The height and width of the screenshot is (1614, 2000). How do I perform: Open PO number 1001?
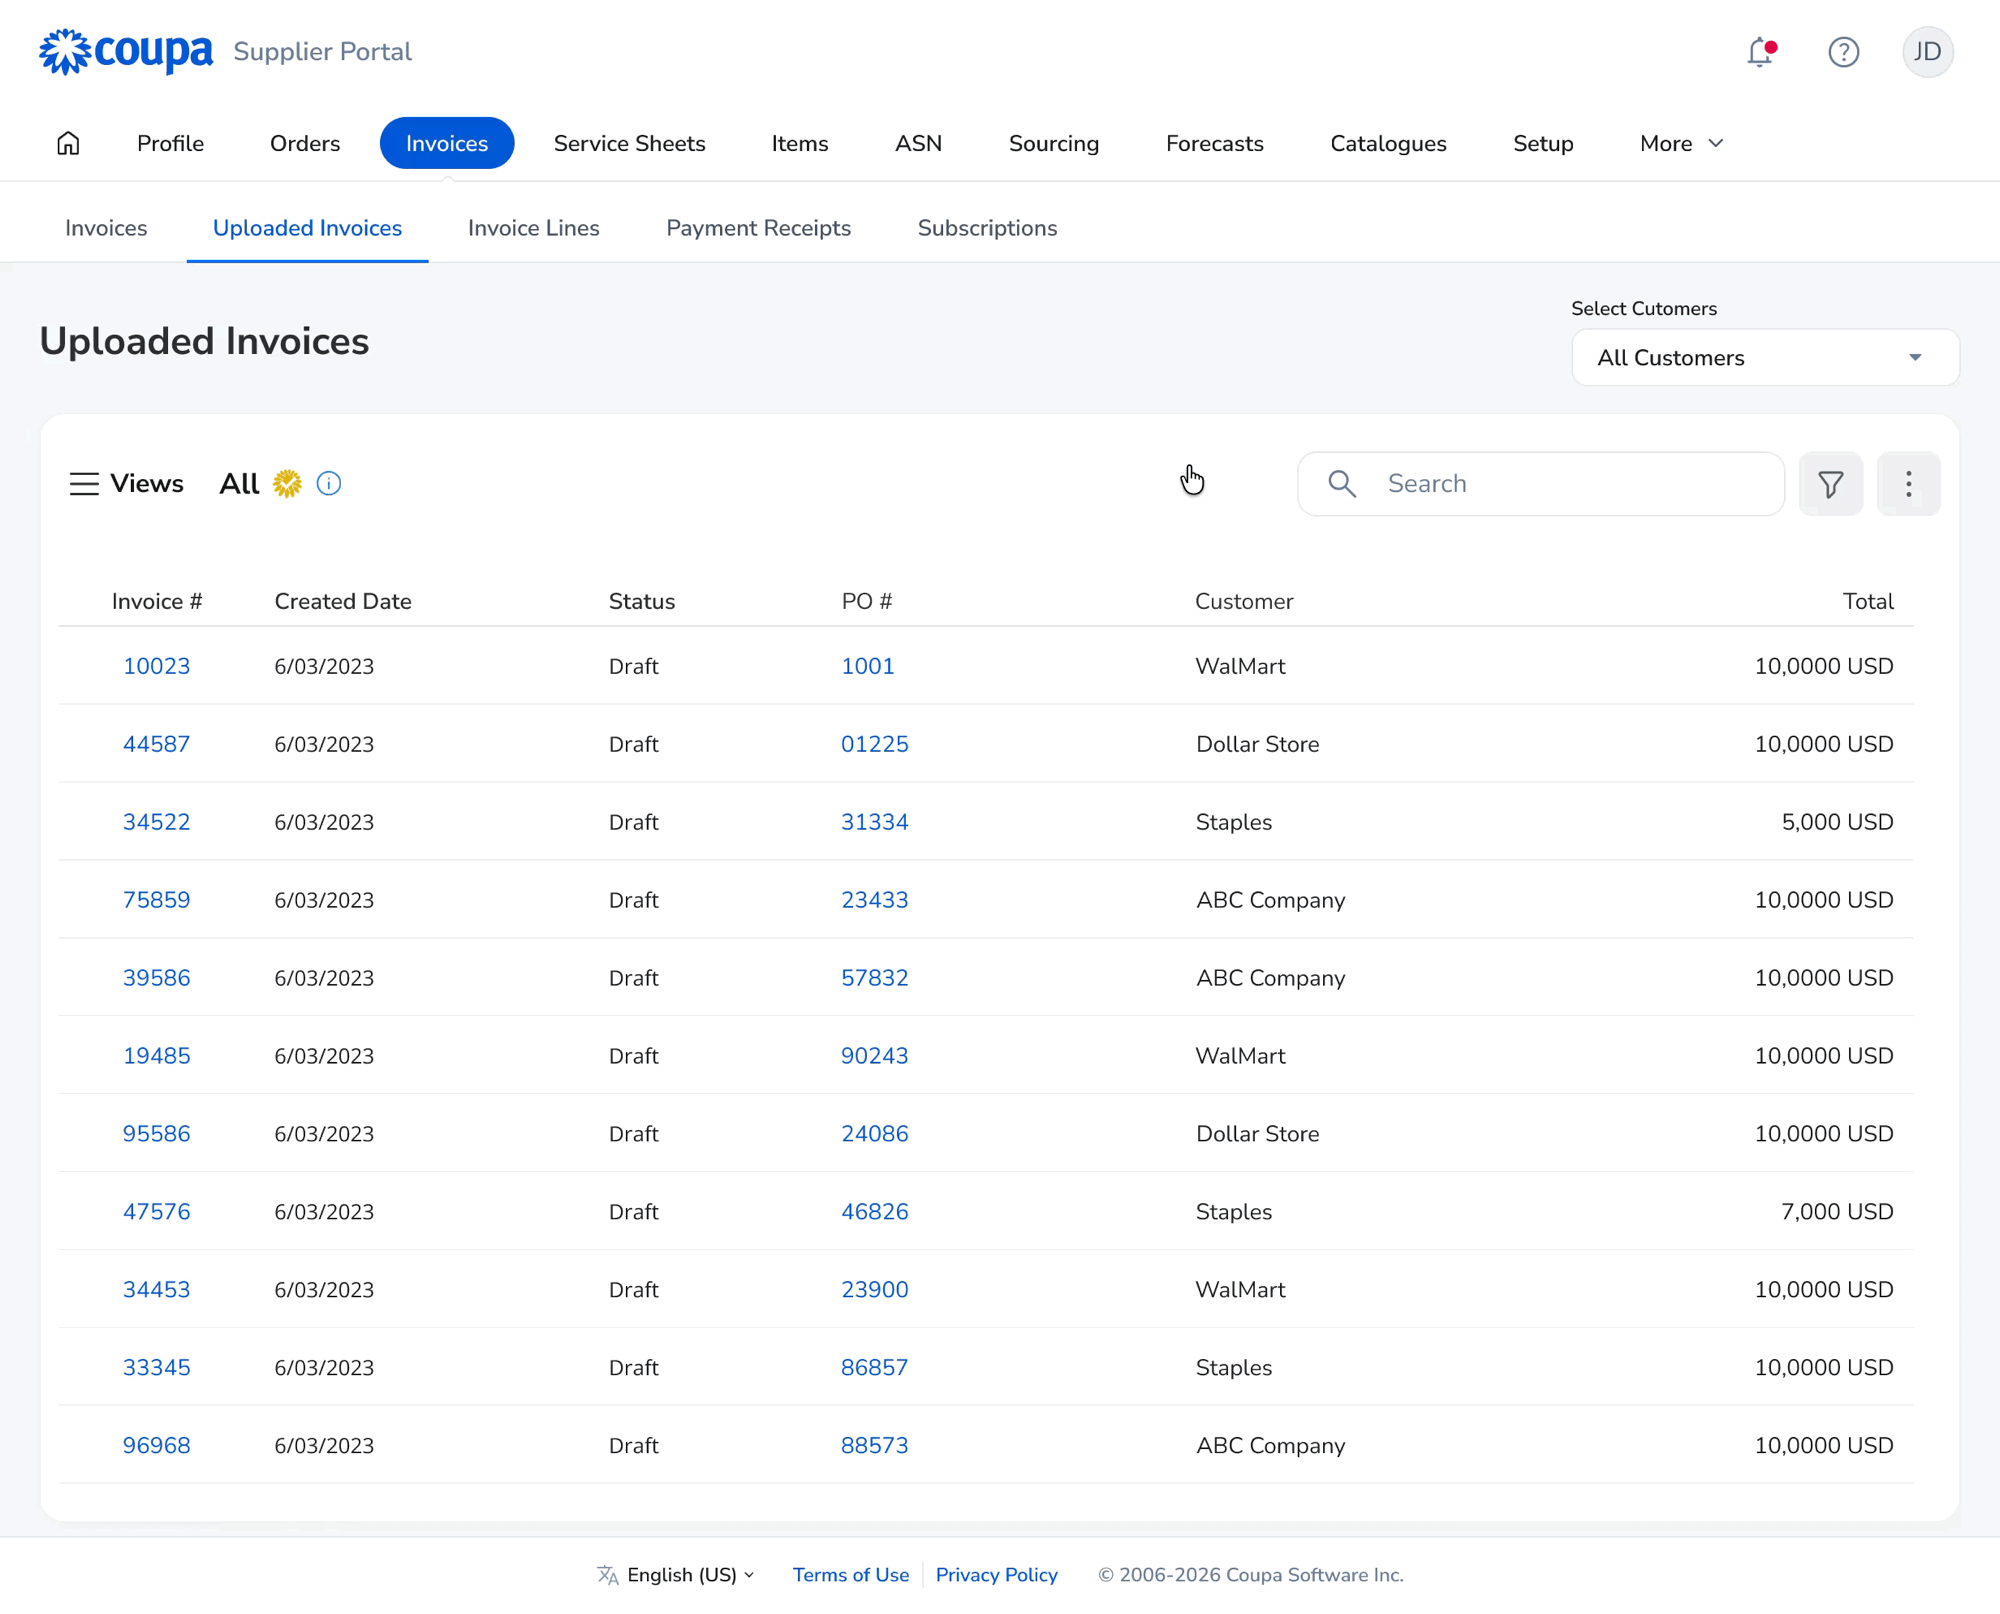(x=867, y=666)
